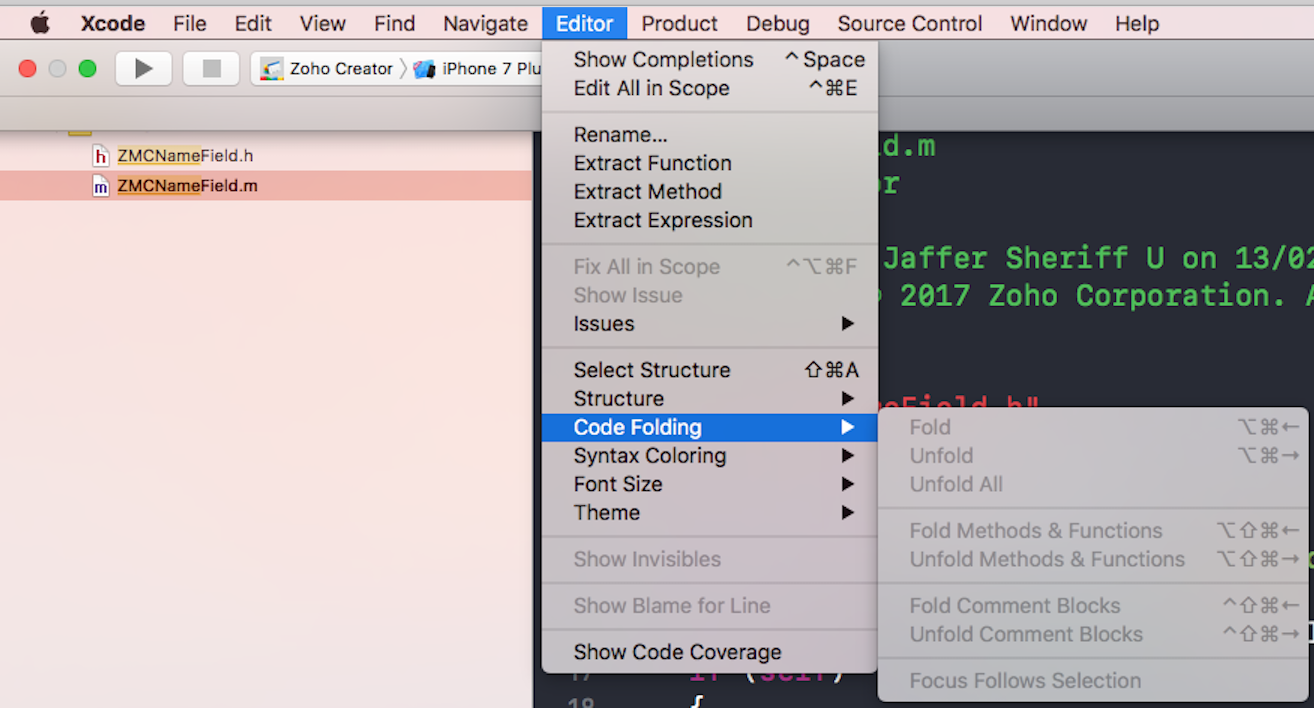Open the Product menu in menu bar

tap(679, 23)
